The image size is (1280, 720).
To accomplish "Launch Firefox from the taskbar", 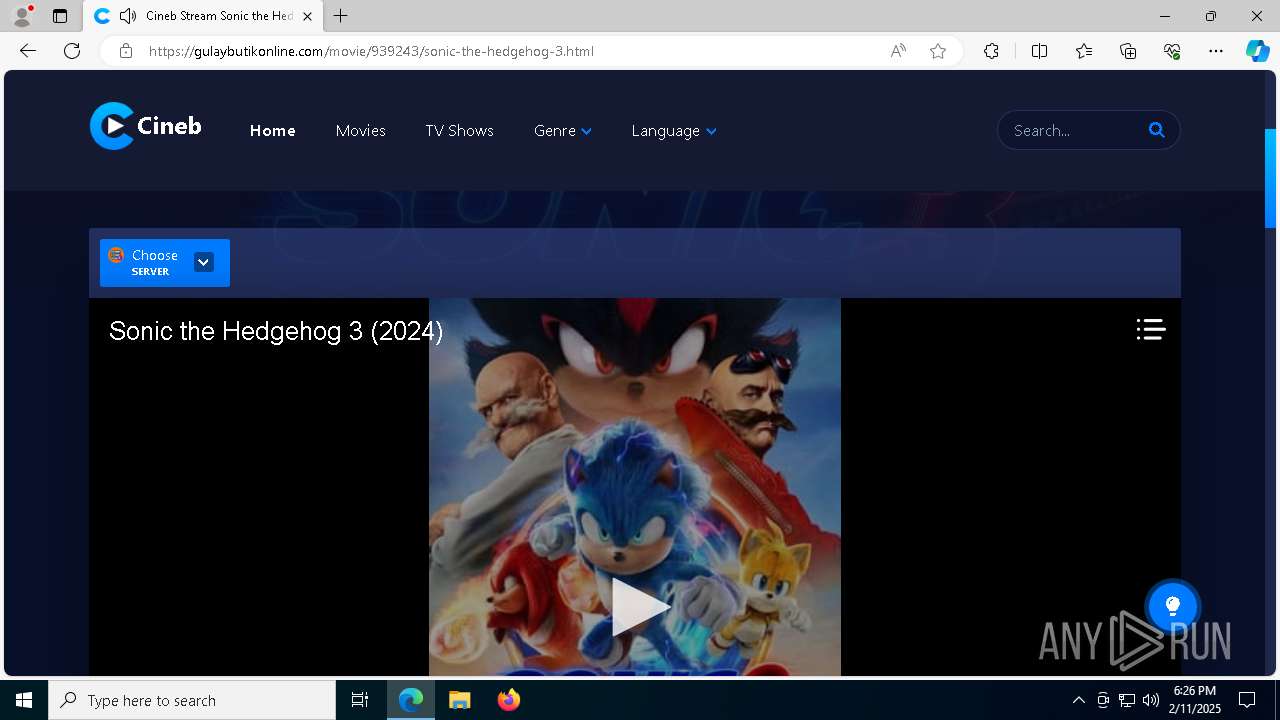I will tap(508, 700).
